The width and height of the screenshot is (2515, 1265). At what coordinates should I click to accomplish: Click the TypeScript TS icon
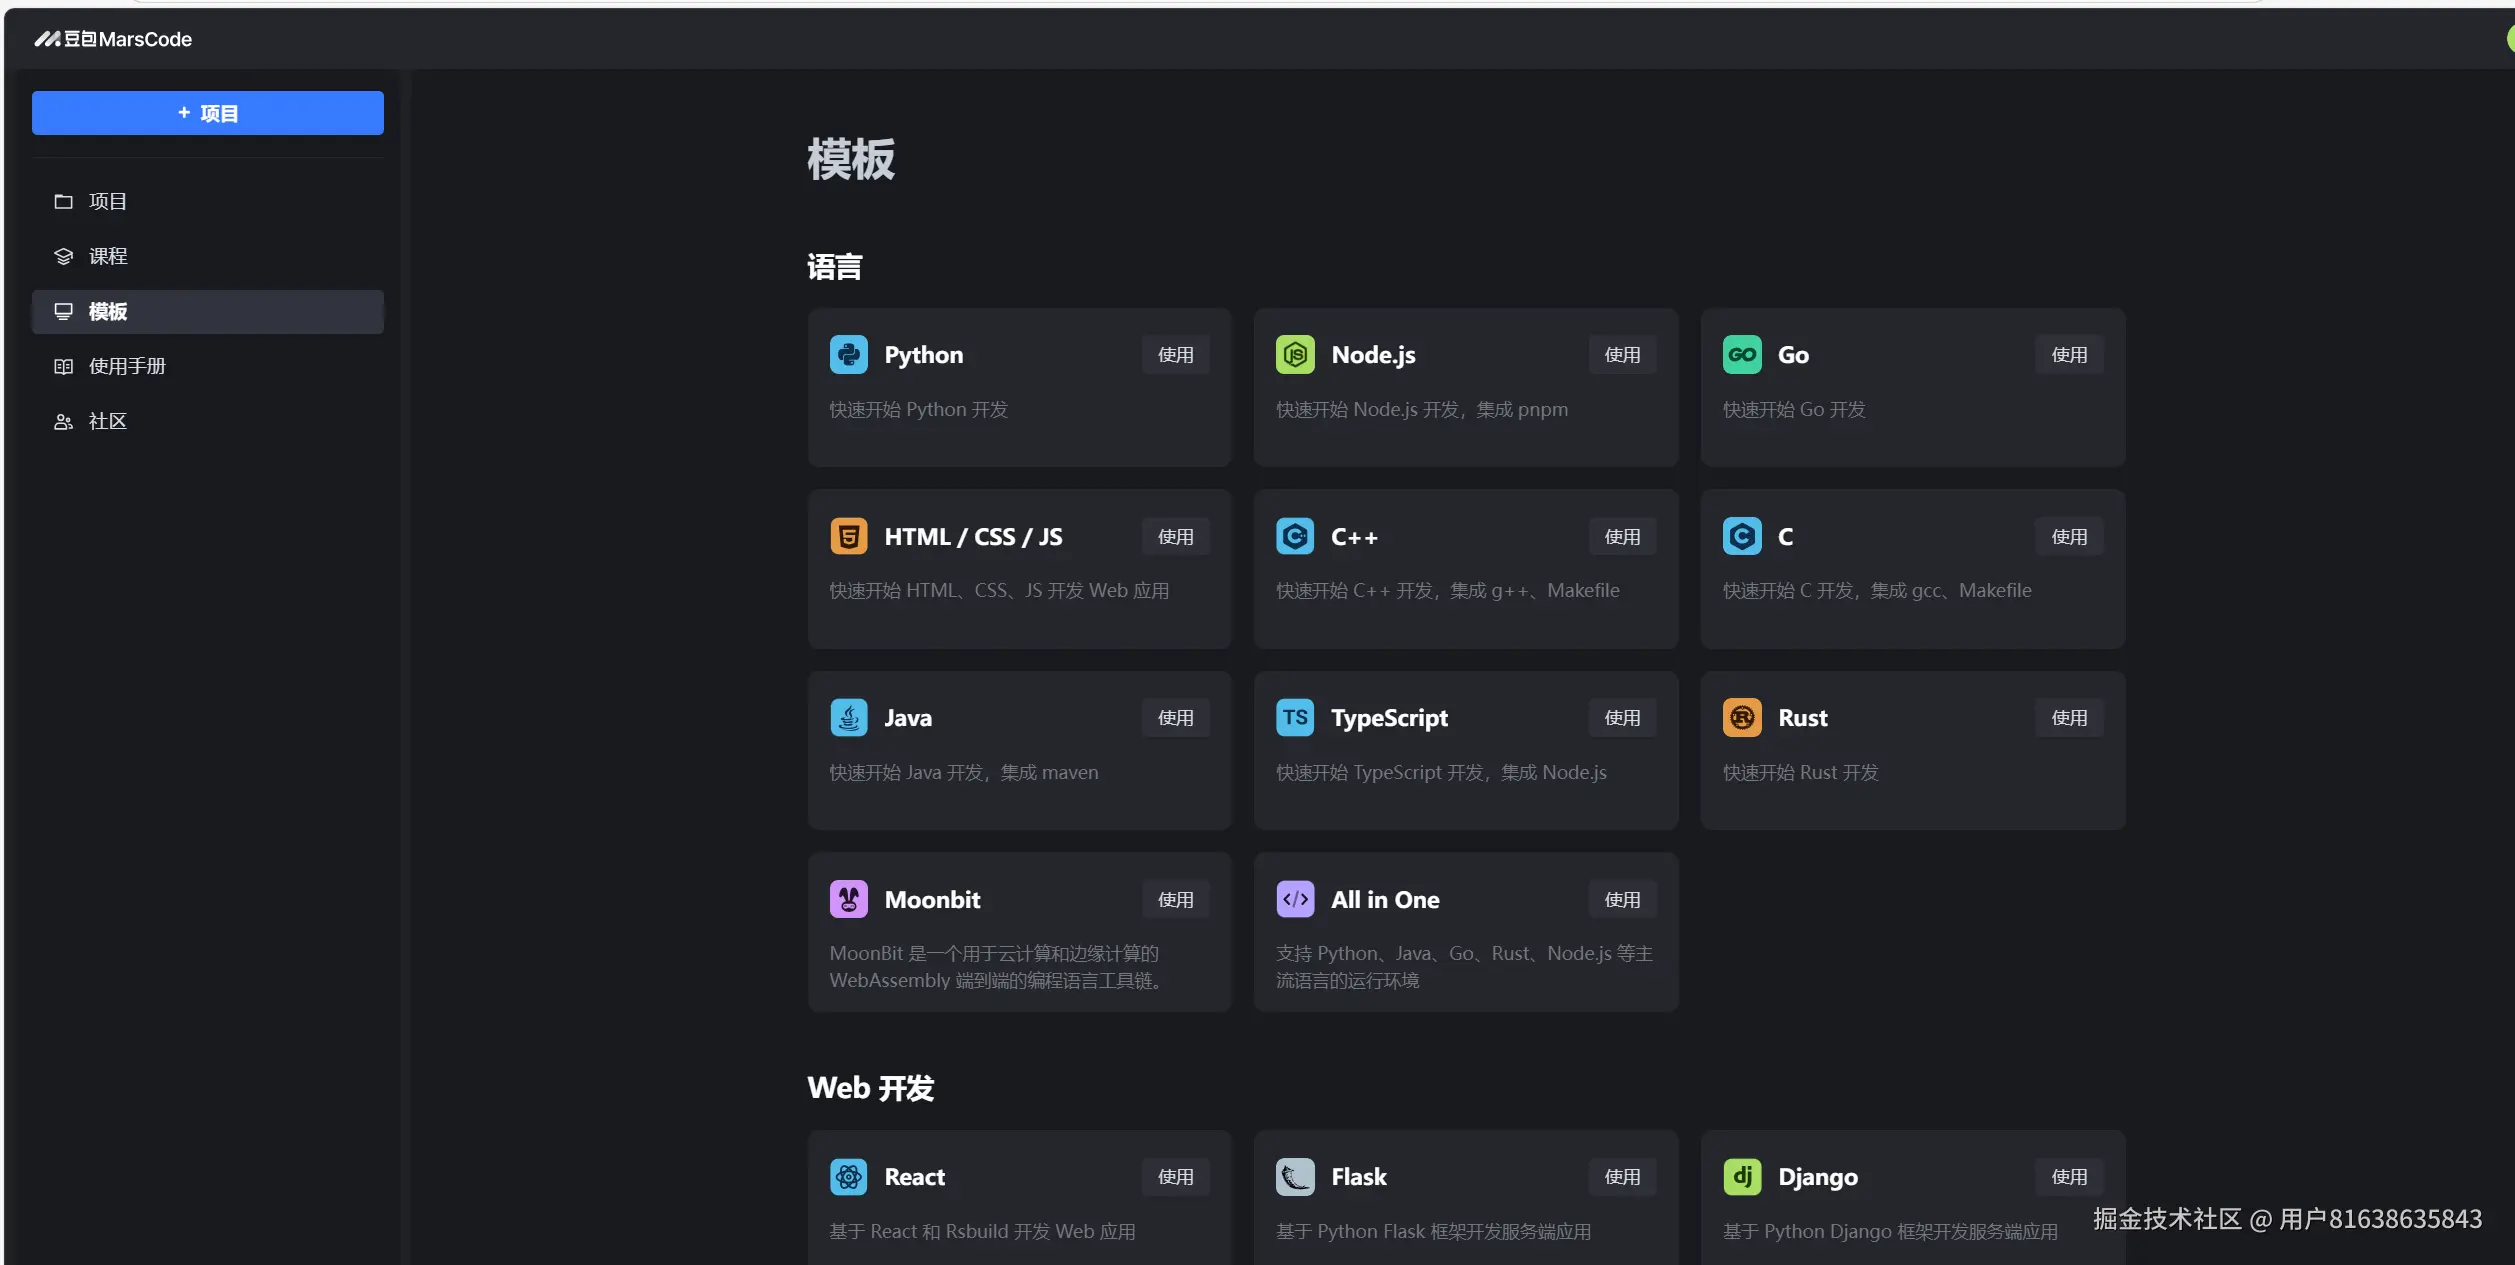click(1295, 718)
